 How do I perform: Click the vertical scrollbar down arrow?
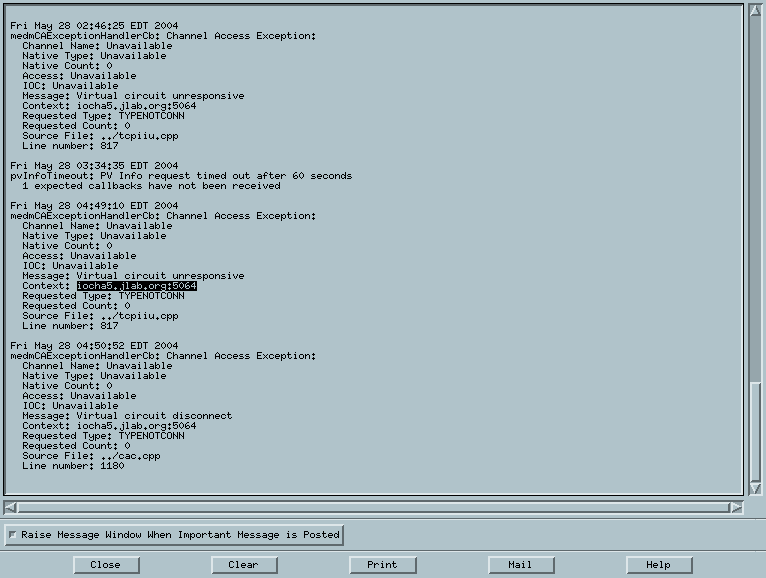755,489
